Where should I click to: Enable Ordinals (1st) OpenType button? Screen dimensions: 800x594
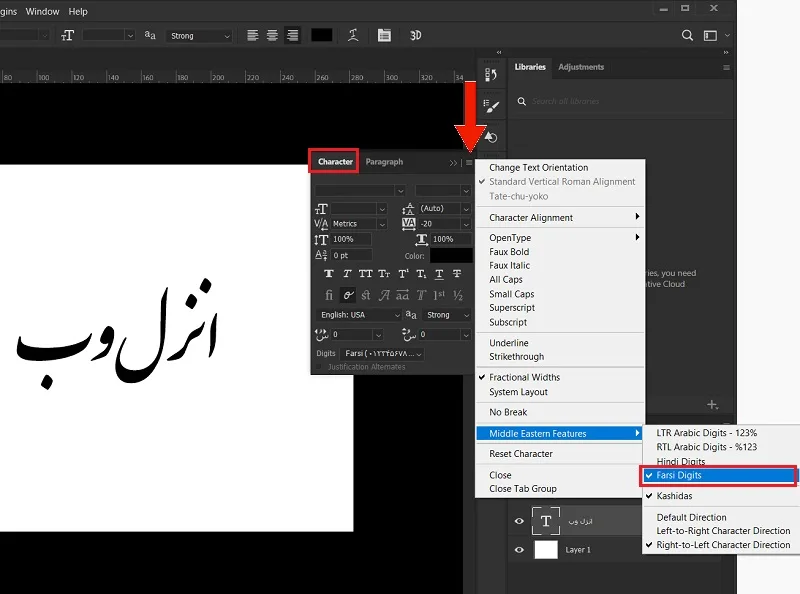tap(439, 295)
